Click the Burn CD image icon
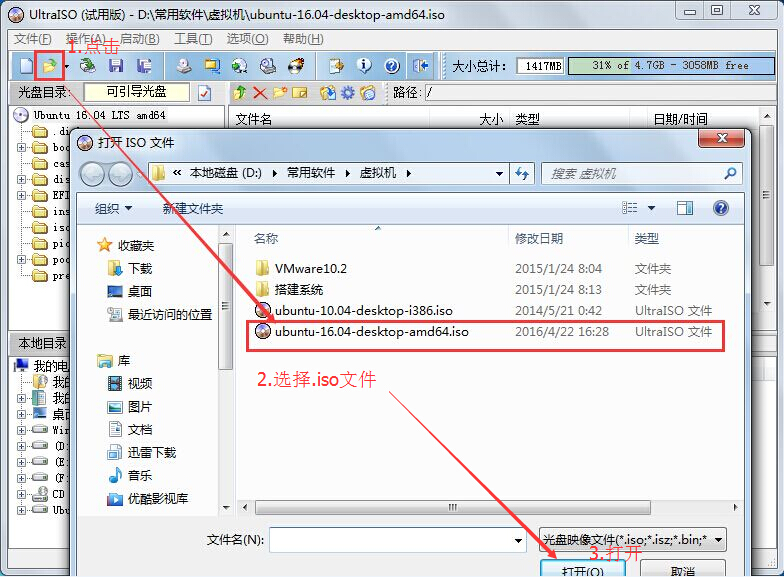 click(x=296, y=66)
